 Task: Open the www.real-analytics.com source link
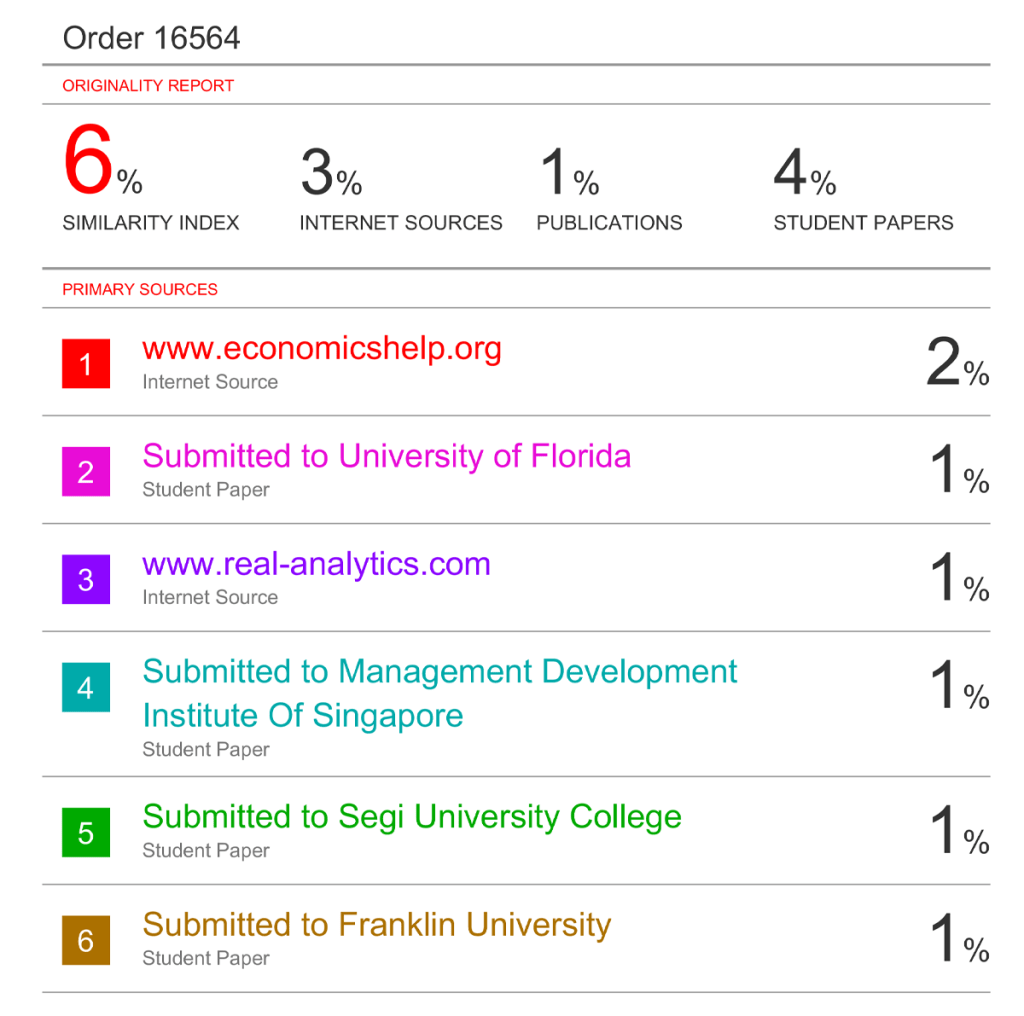click(x=316, y=564)
